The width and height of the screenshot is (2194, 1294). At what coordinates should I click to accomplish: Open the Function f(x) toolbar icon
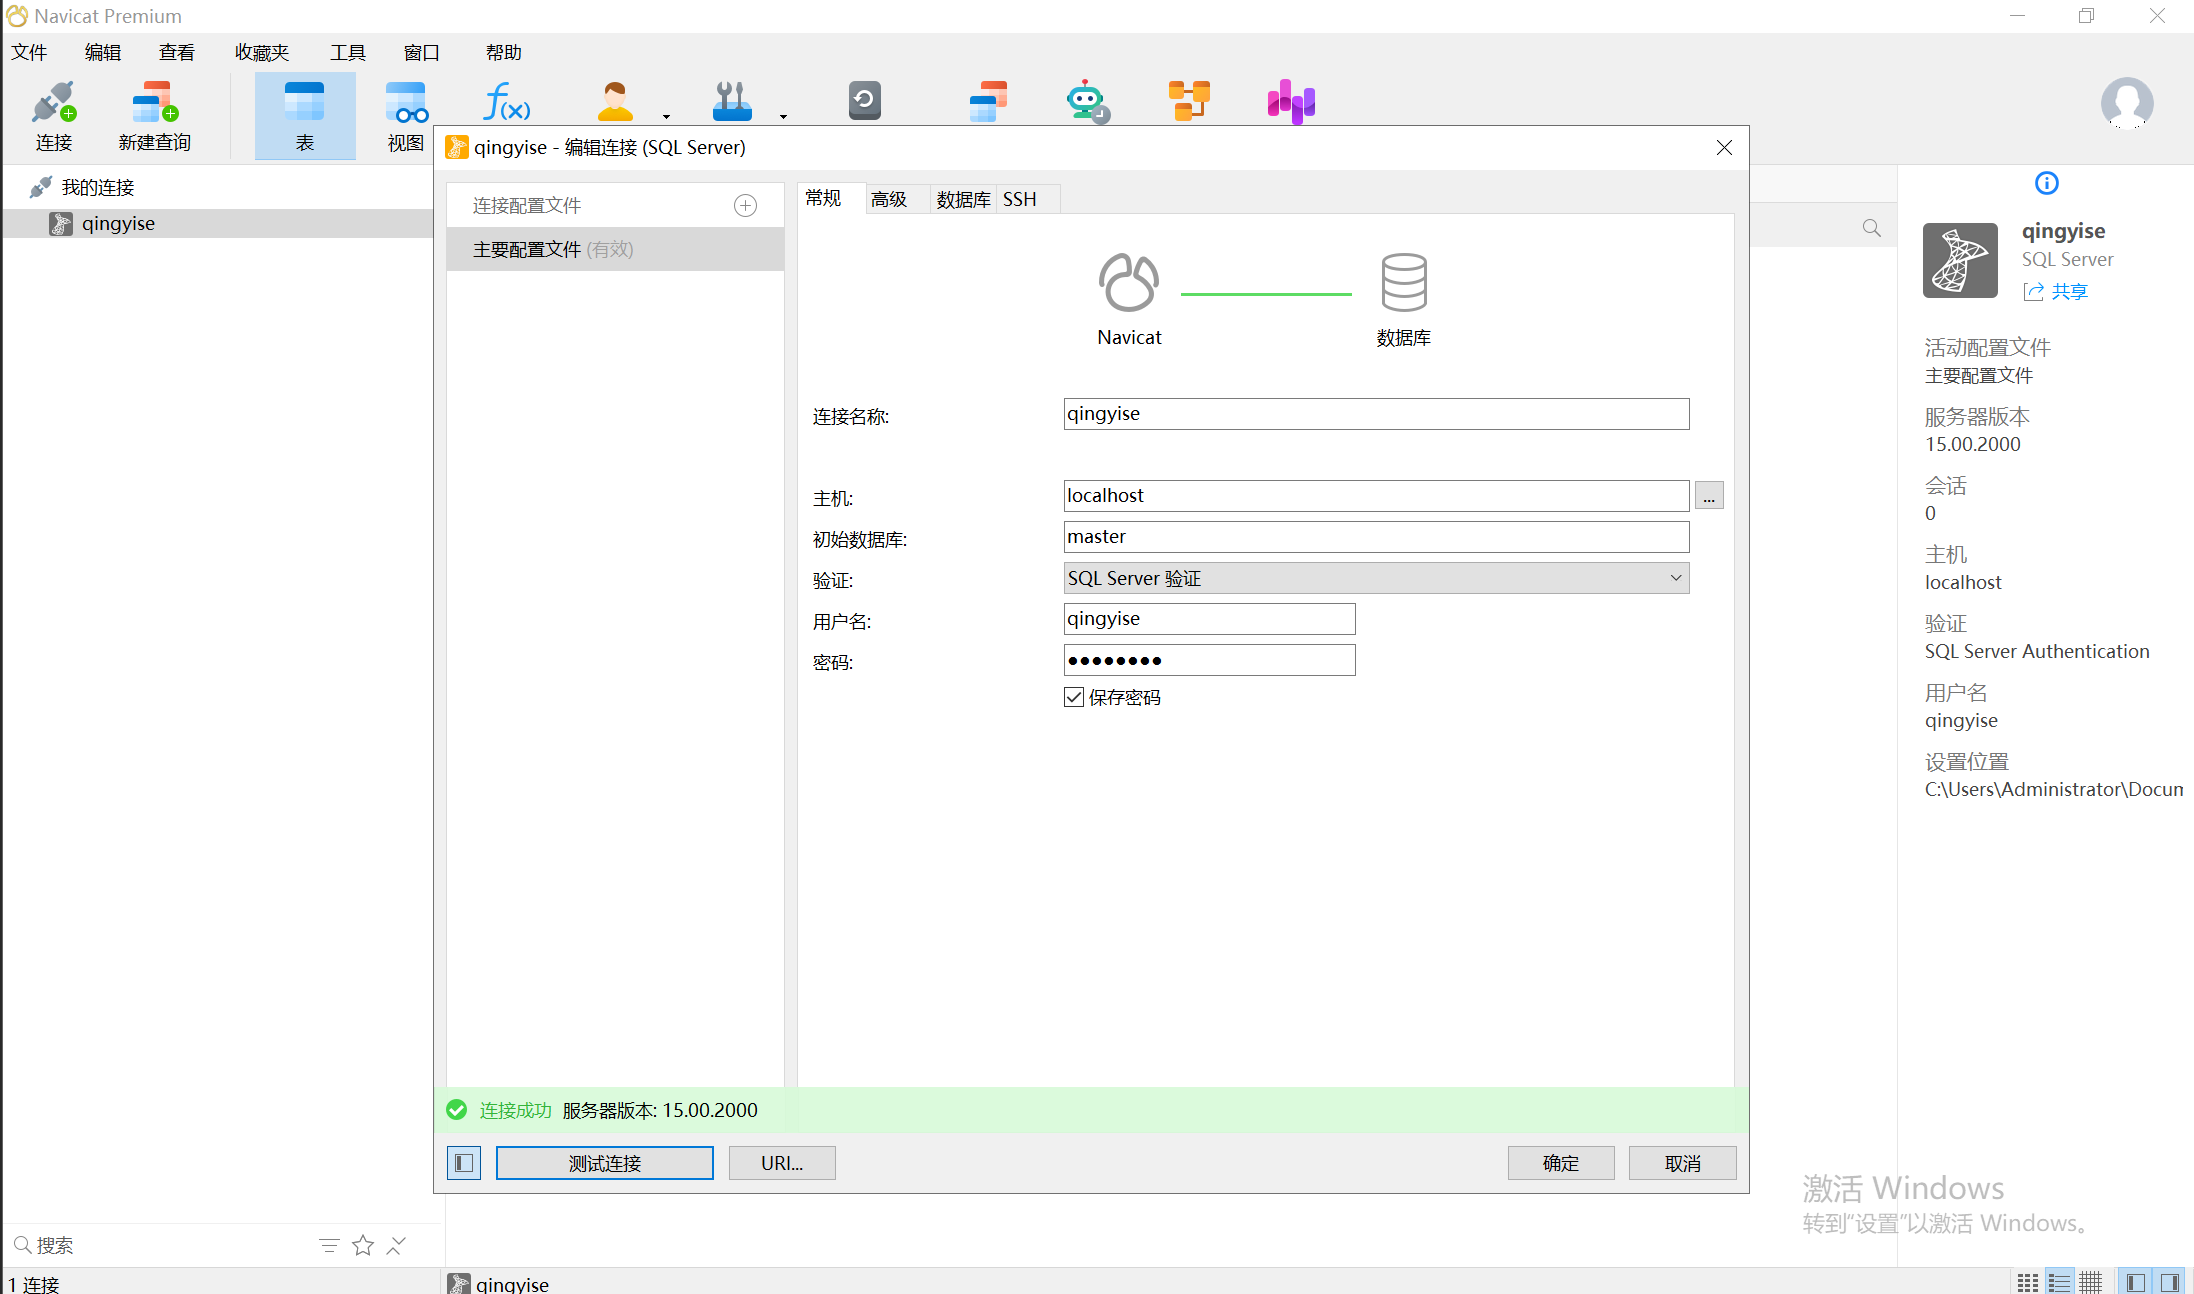pyautogui.click(x=507, y=102)
